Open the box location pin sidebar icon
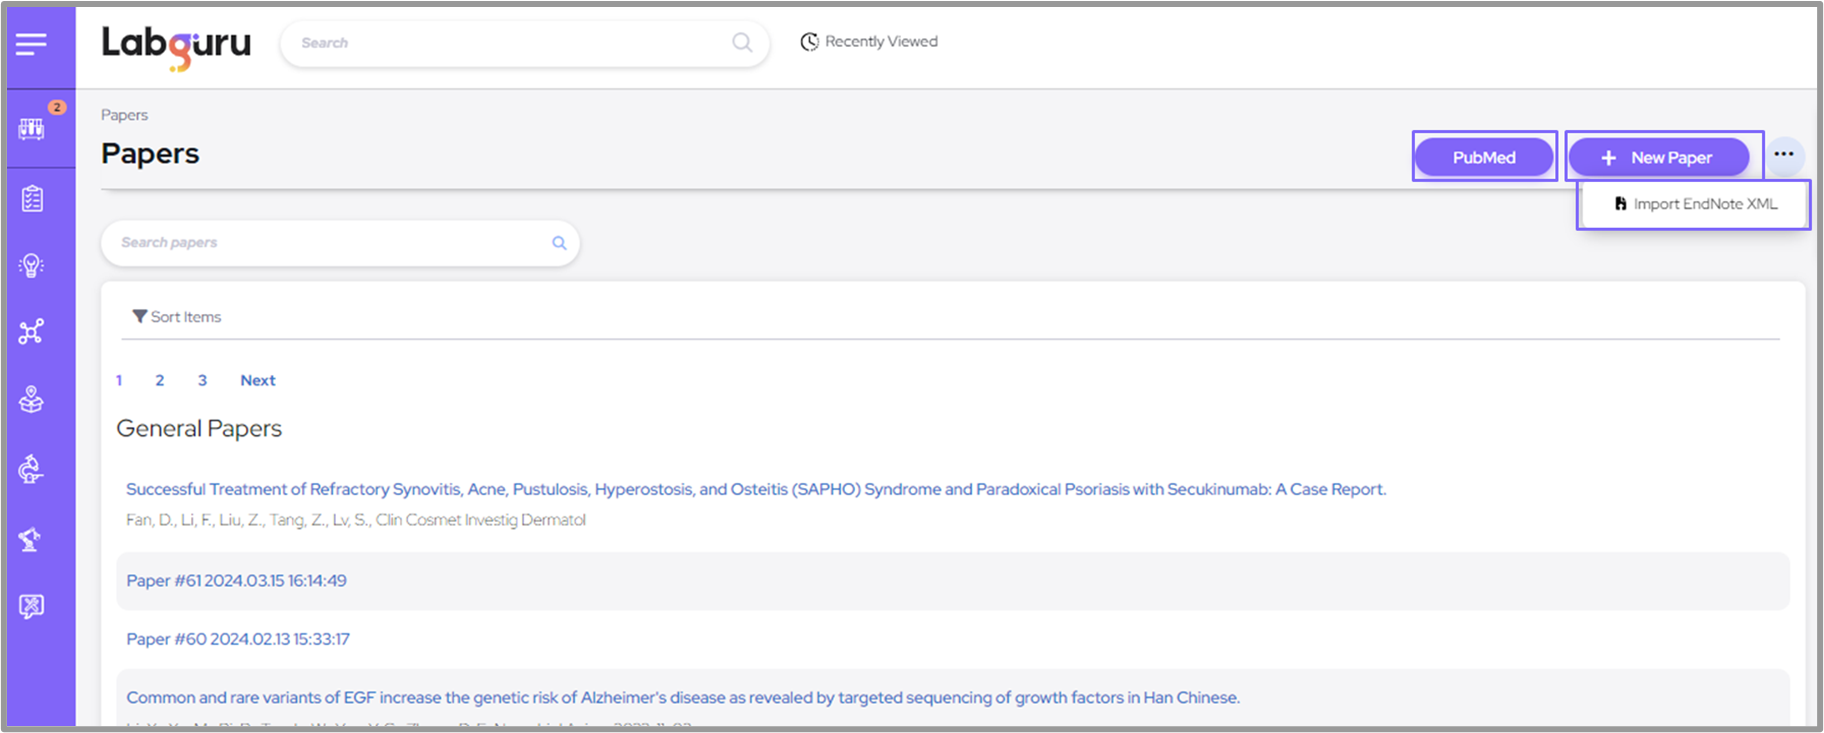 click(32, 400)
